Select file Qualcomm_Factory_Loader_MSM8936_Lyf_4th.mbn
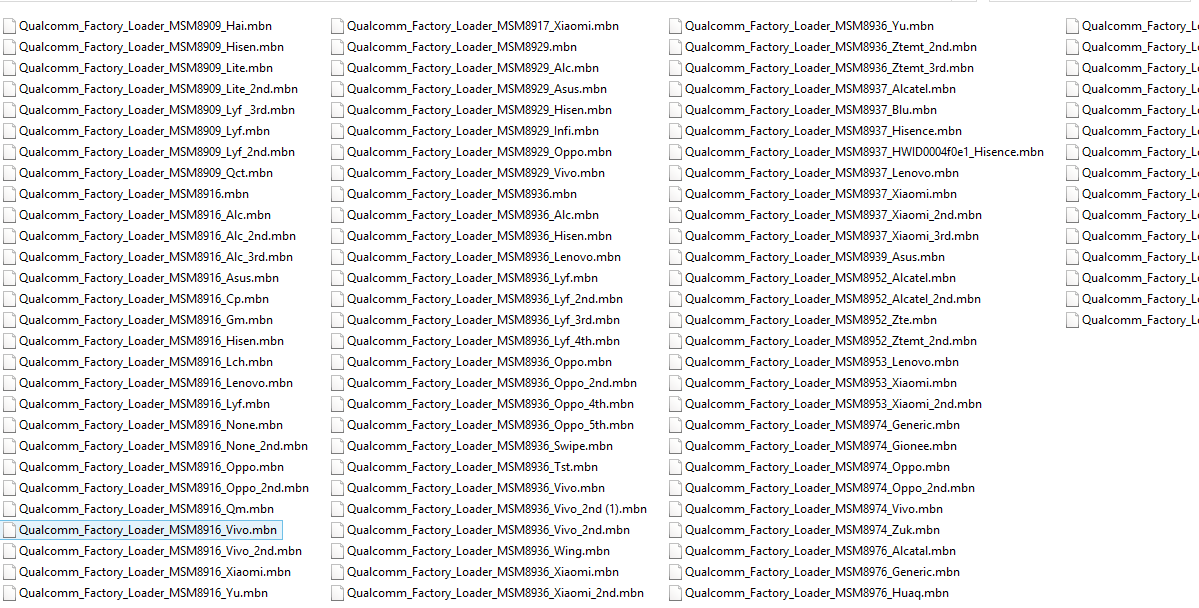This screenshot has height=608, width=1199. click(x=483, y=340)
